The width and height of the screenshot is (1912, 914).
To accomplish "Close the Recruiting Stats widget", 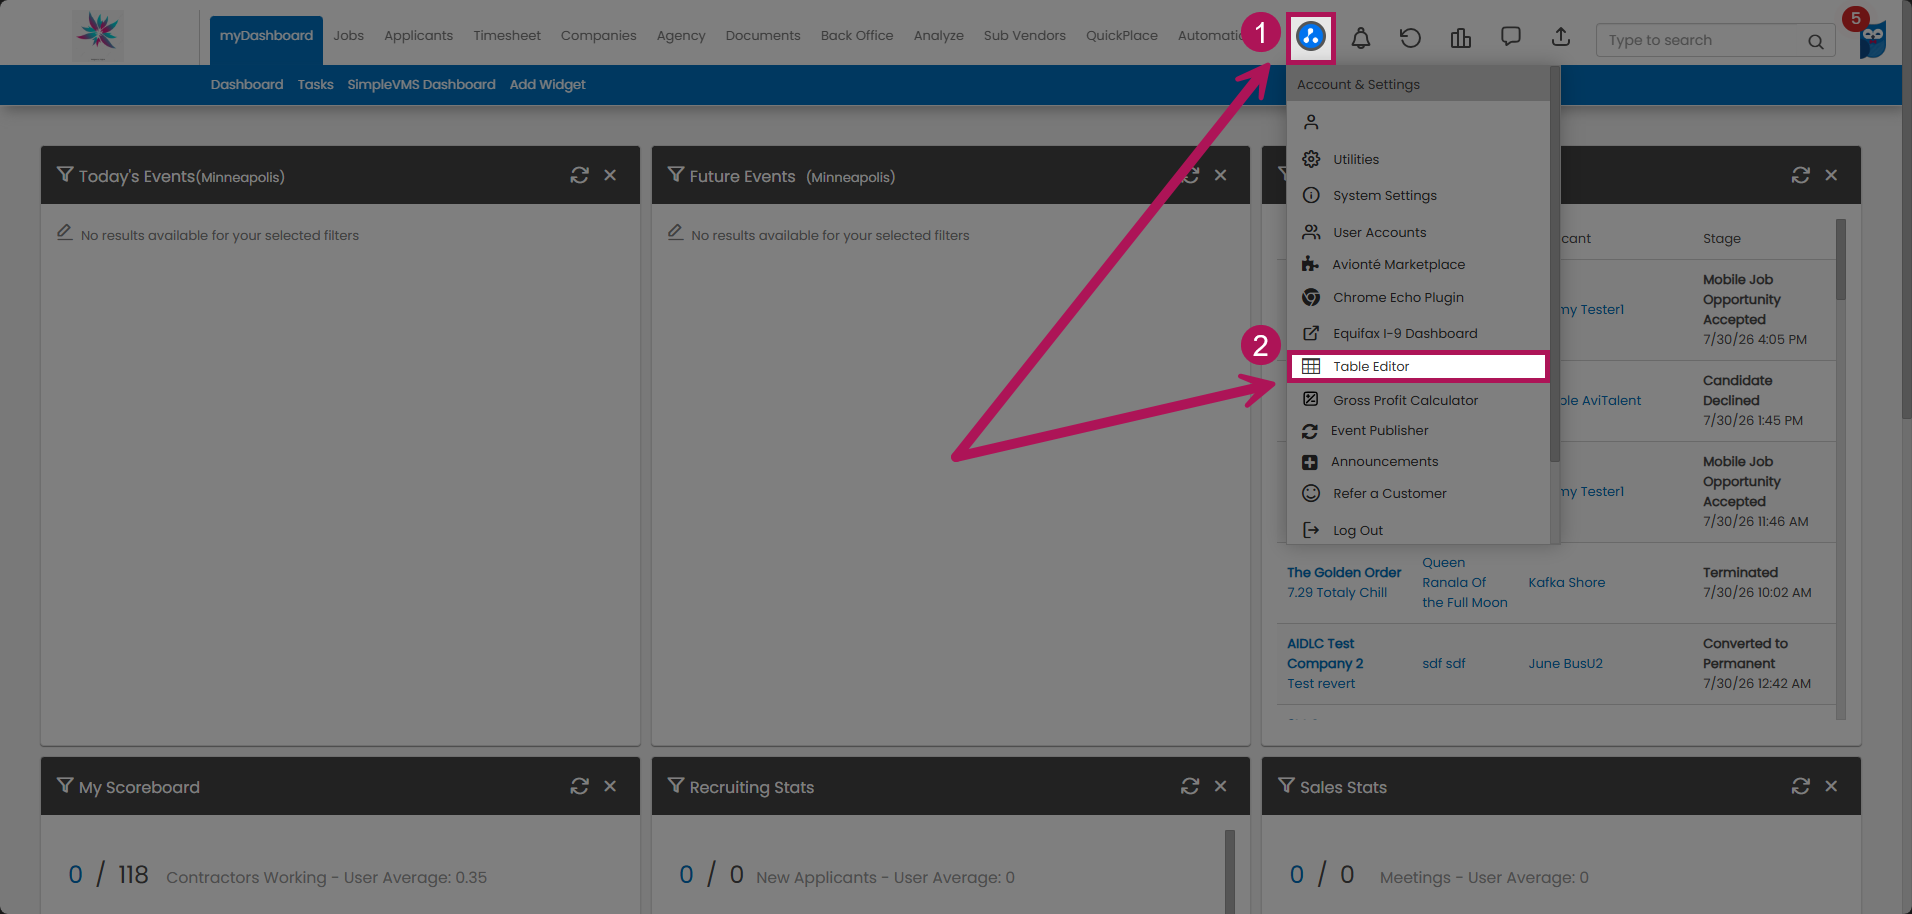I will (1220, 786).
